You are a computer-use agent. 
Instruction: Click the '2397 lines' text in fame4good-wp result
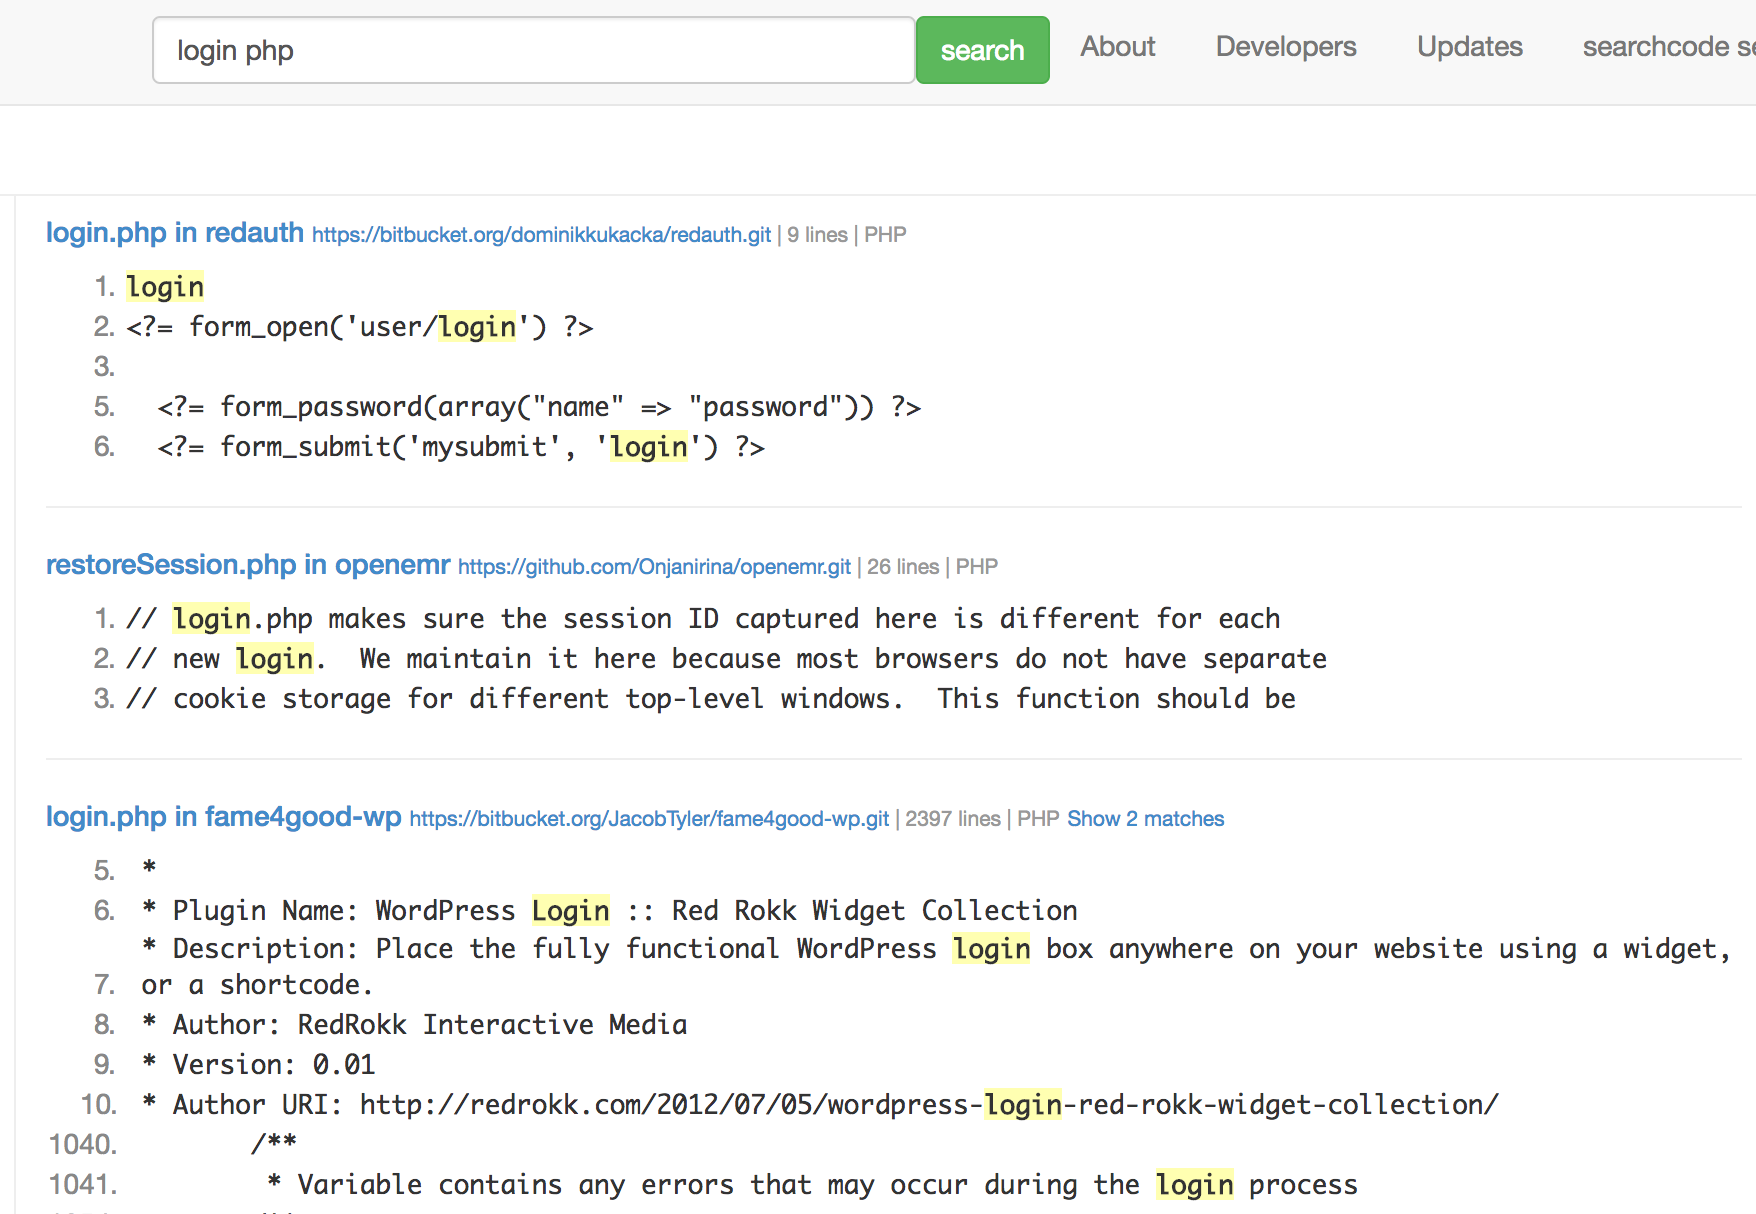953,819
